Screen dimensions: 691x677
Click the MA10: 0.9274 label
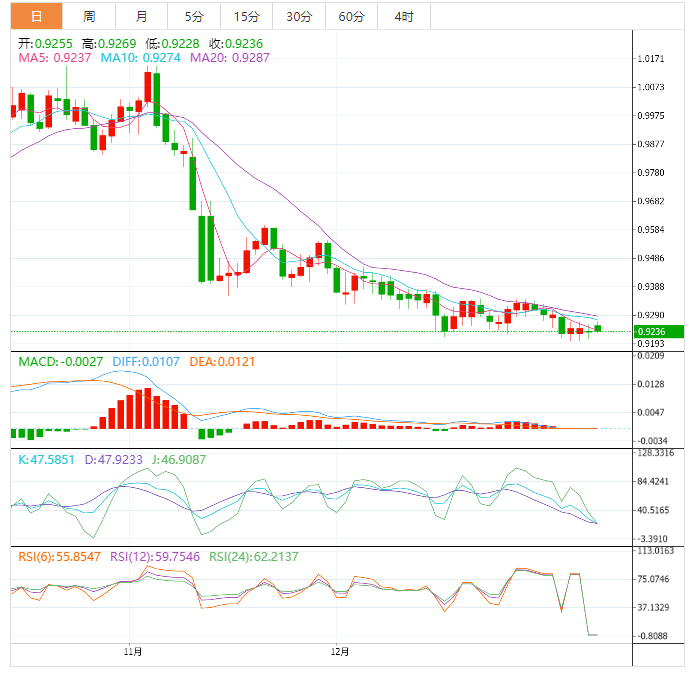pos(141,58)
